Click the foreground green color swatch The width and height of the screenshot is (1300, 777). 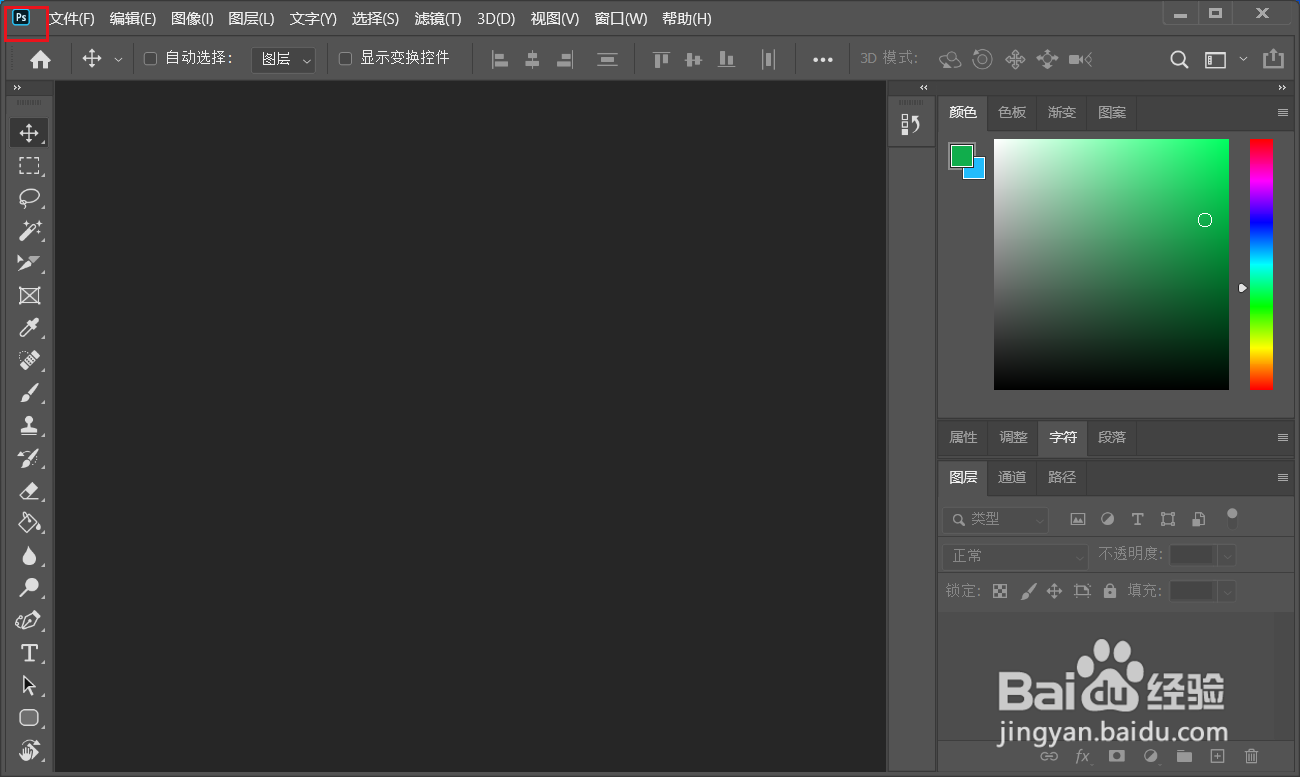point(961,155)
